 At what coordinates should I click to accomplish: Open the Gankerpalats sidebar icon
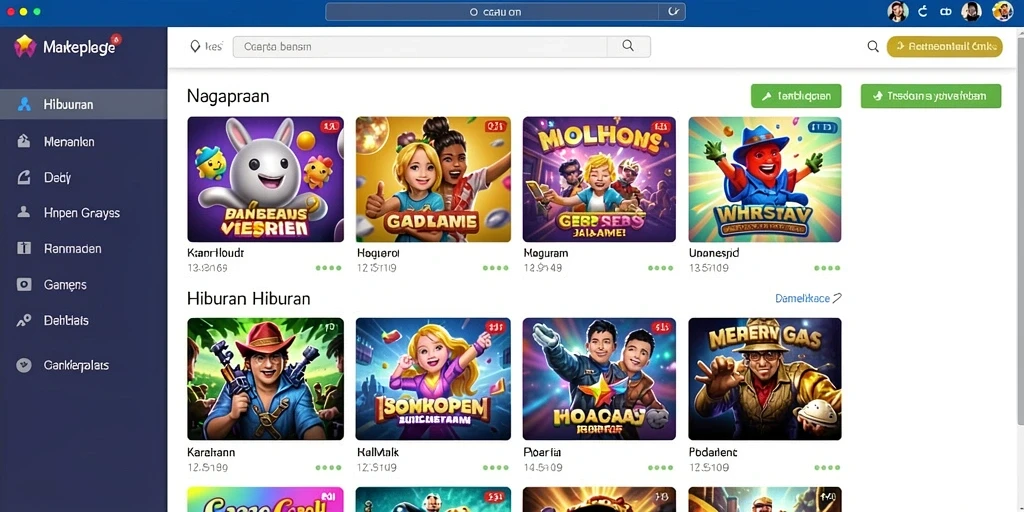point(24,365)
